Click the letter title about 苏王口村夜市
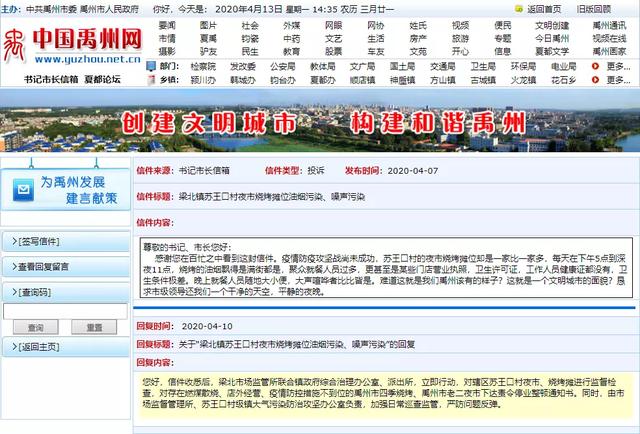Viewport: 640px width, 434px height. (272, 196)
